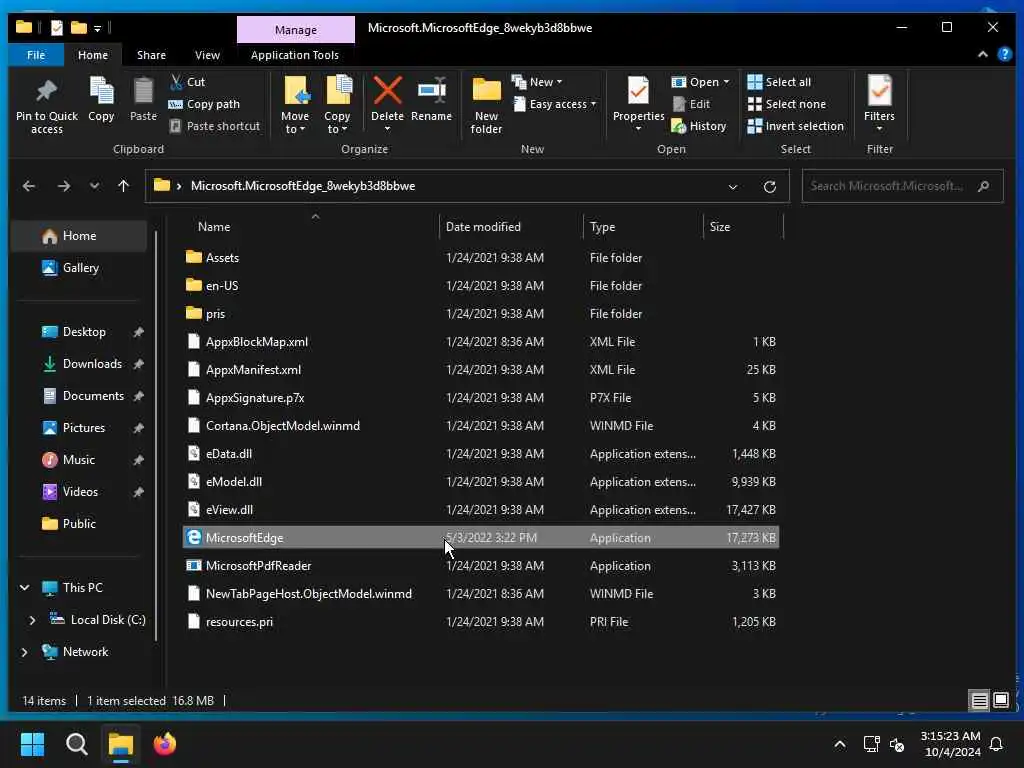Collapse the ribbon with the chevron

982,55
